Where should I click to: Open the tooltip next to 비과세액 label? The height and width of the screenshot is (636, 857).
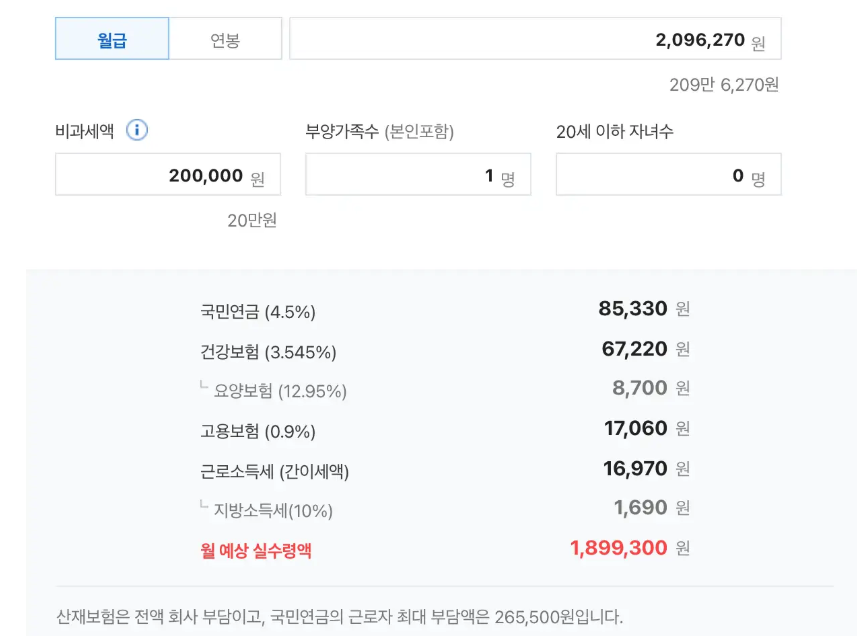[138, 130]
